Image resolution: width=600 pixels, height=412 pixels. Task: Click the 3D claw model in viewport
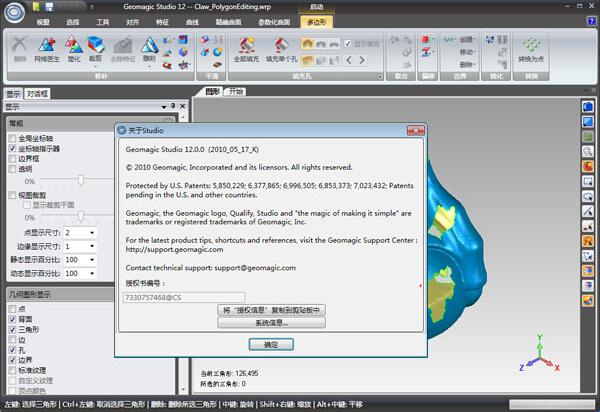(x=457, y=249)
